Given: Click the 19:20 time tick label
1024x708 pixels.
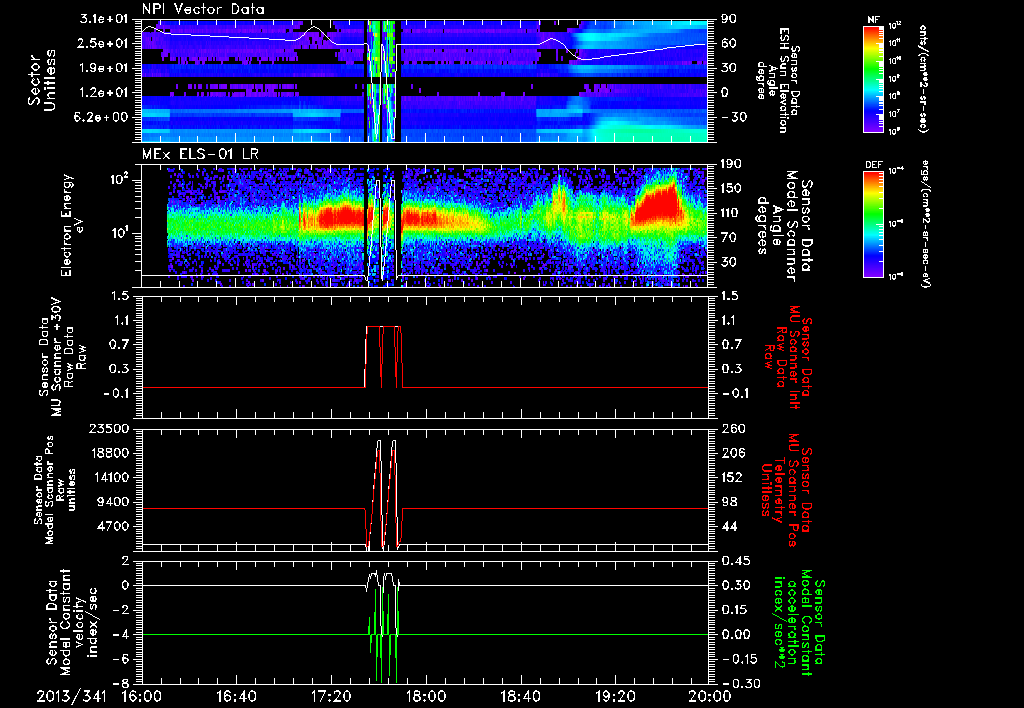Looking at the screenshot, I should tap(615, 696).
